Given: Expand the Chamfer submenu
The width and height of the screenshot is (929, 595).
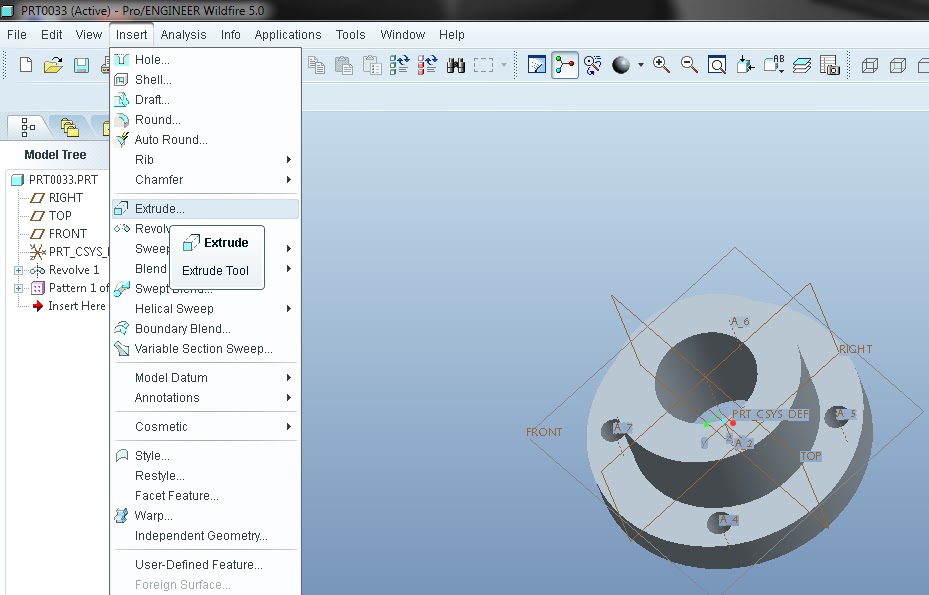Looking at the screenshot, I should tap(205, 180).
